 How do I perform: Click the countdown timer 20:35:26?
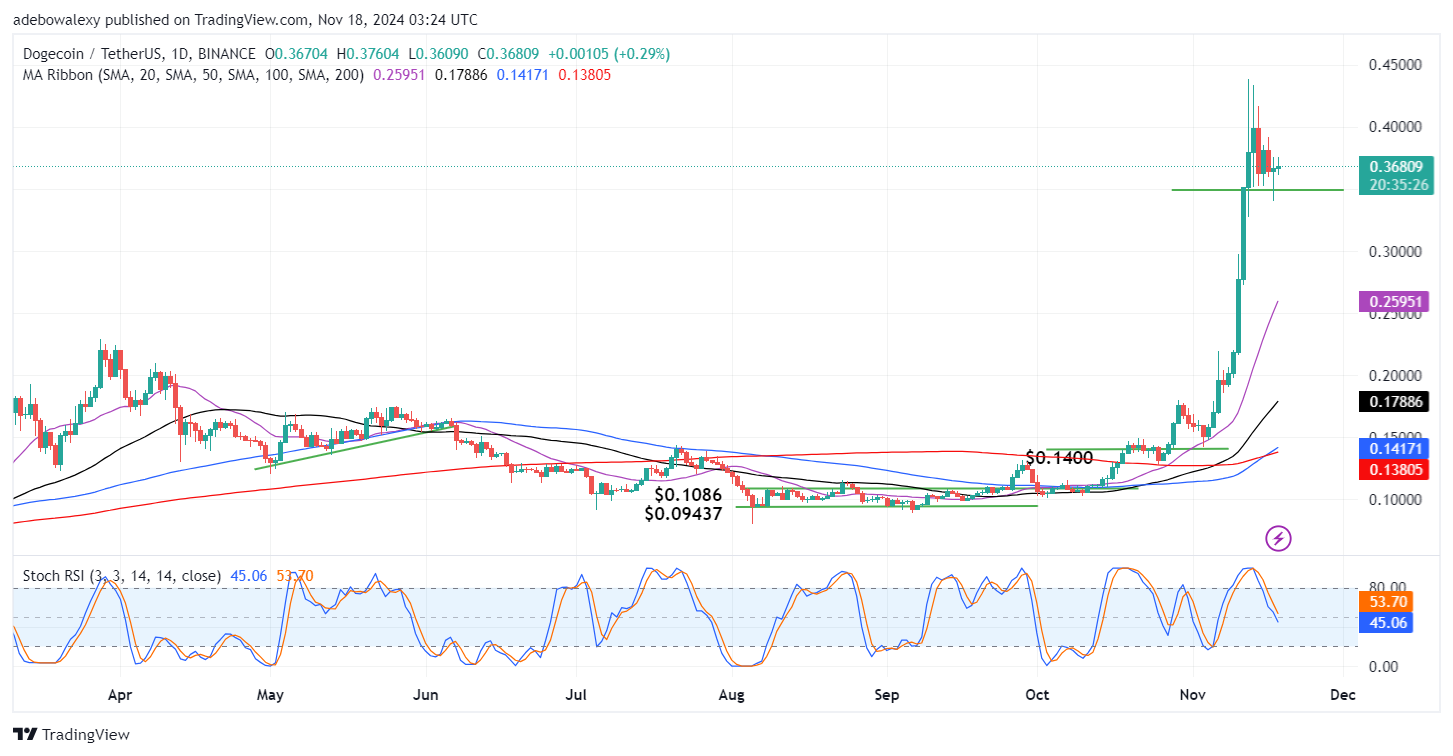tap(1397, 185)
